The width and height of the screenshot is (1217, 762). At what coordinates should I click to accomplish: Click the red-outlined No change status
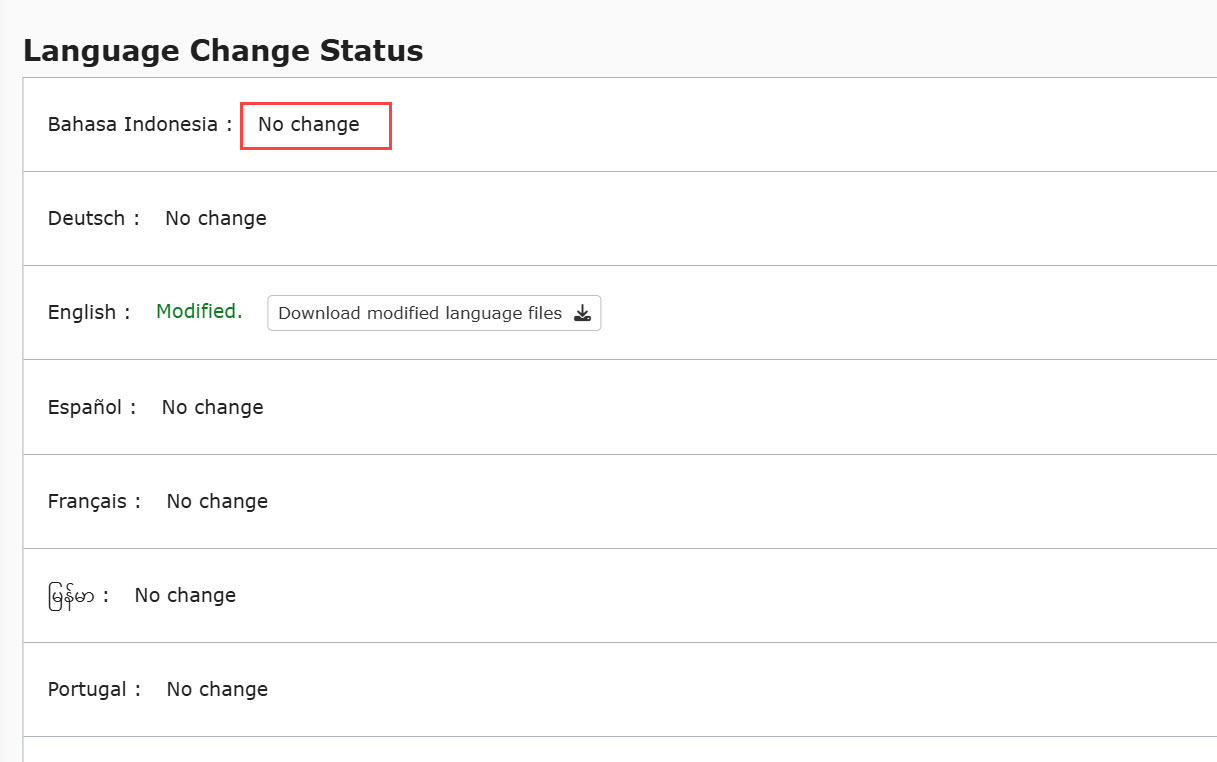tap(309, 125)
